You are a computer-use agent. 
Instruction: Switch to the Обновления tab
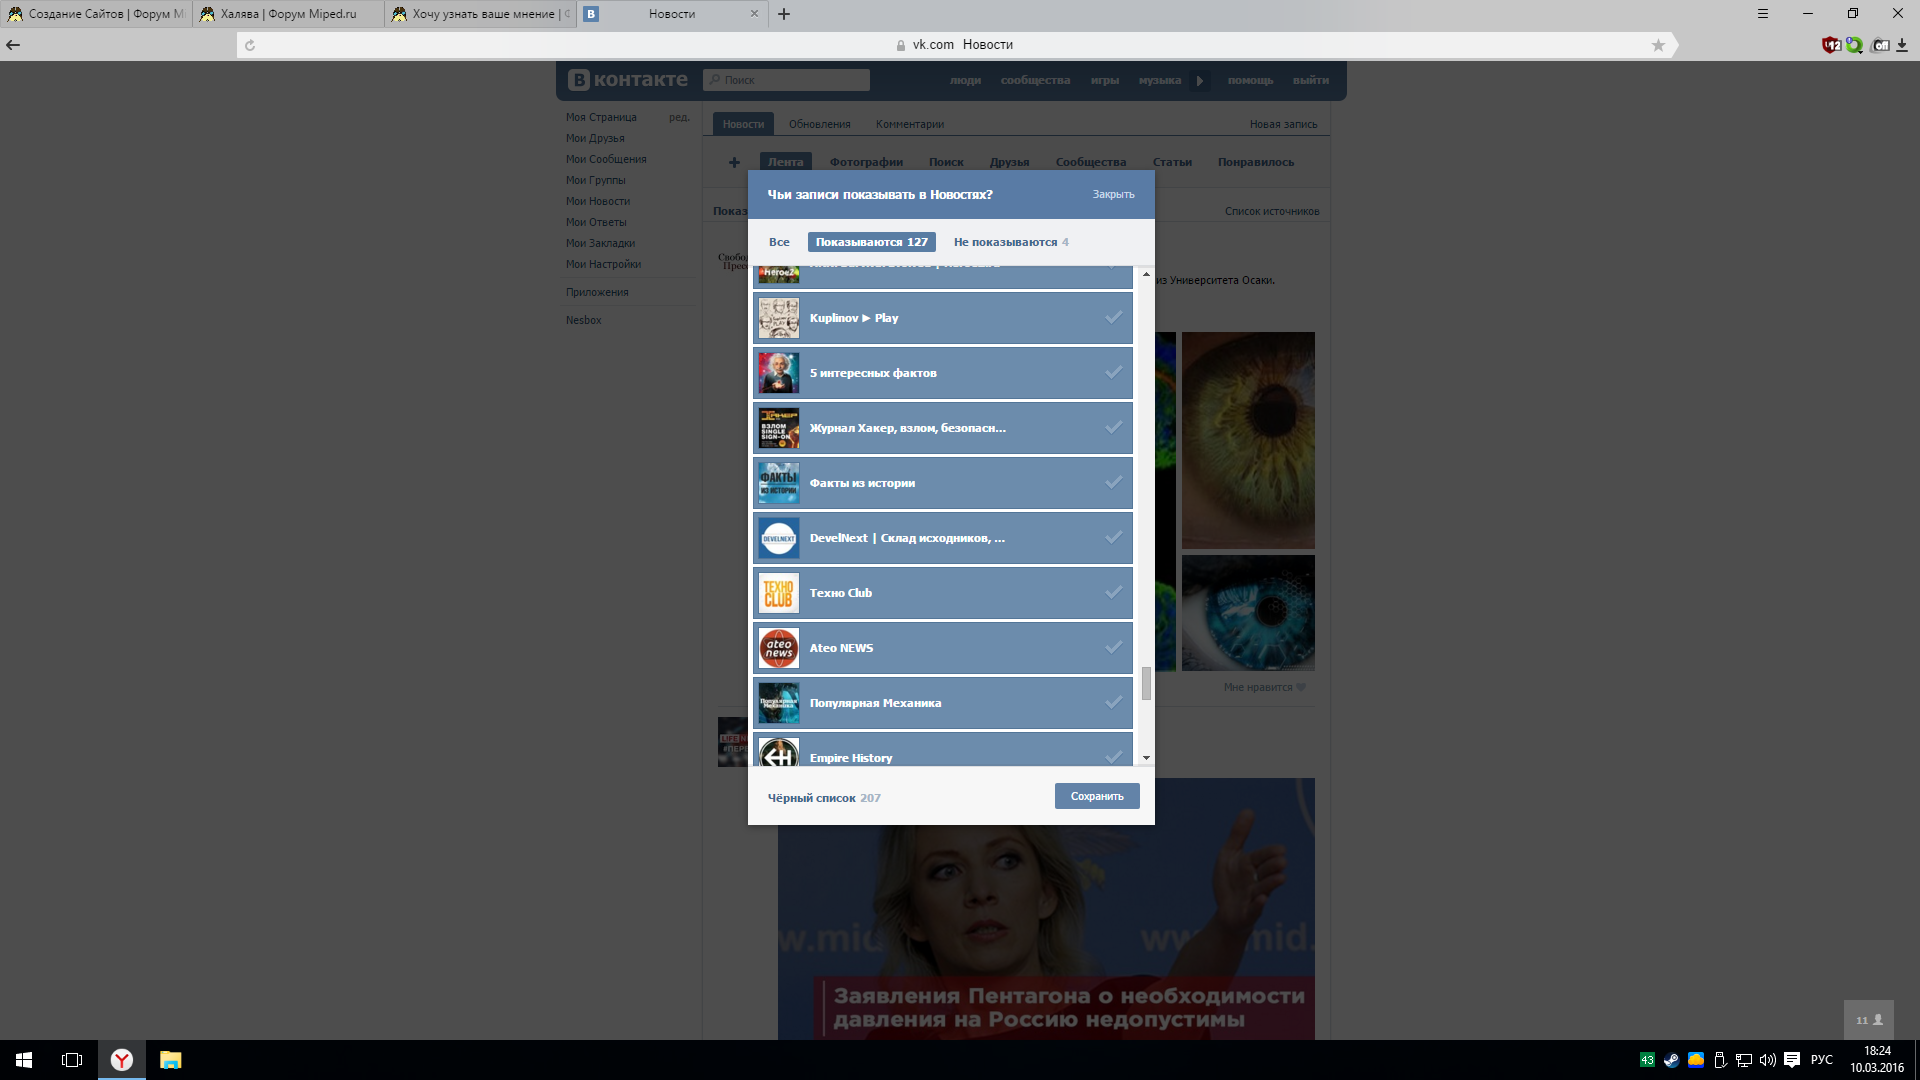820,125
